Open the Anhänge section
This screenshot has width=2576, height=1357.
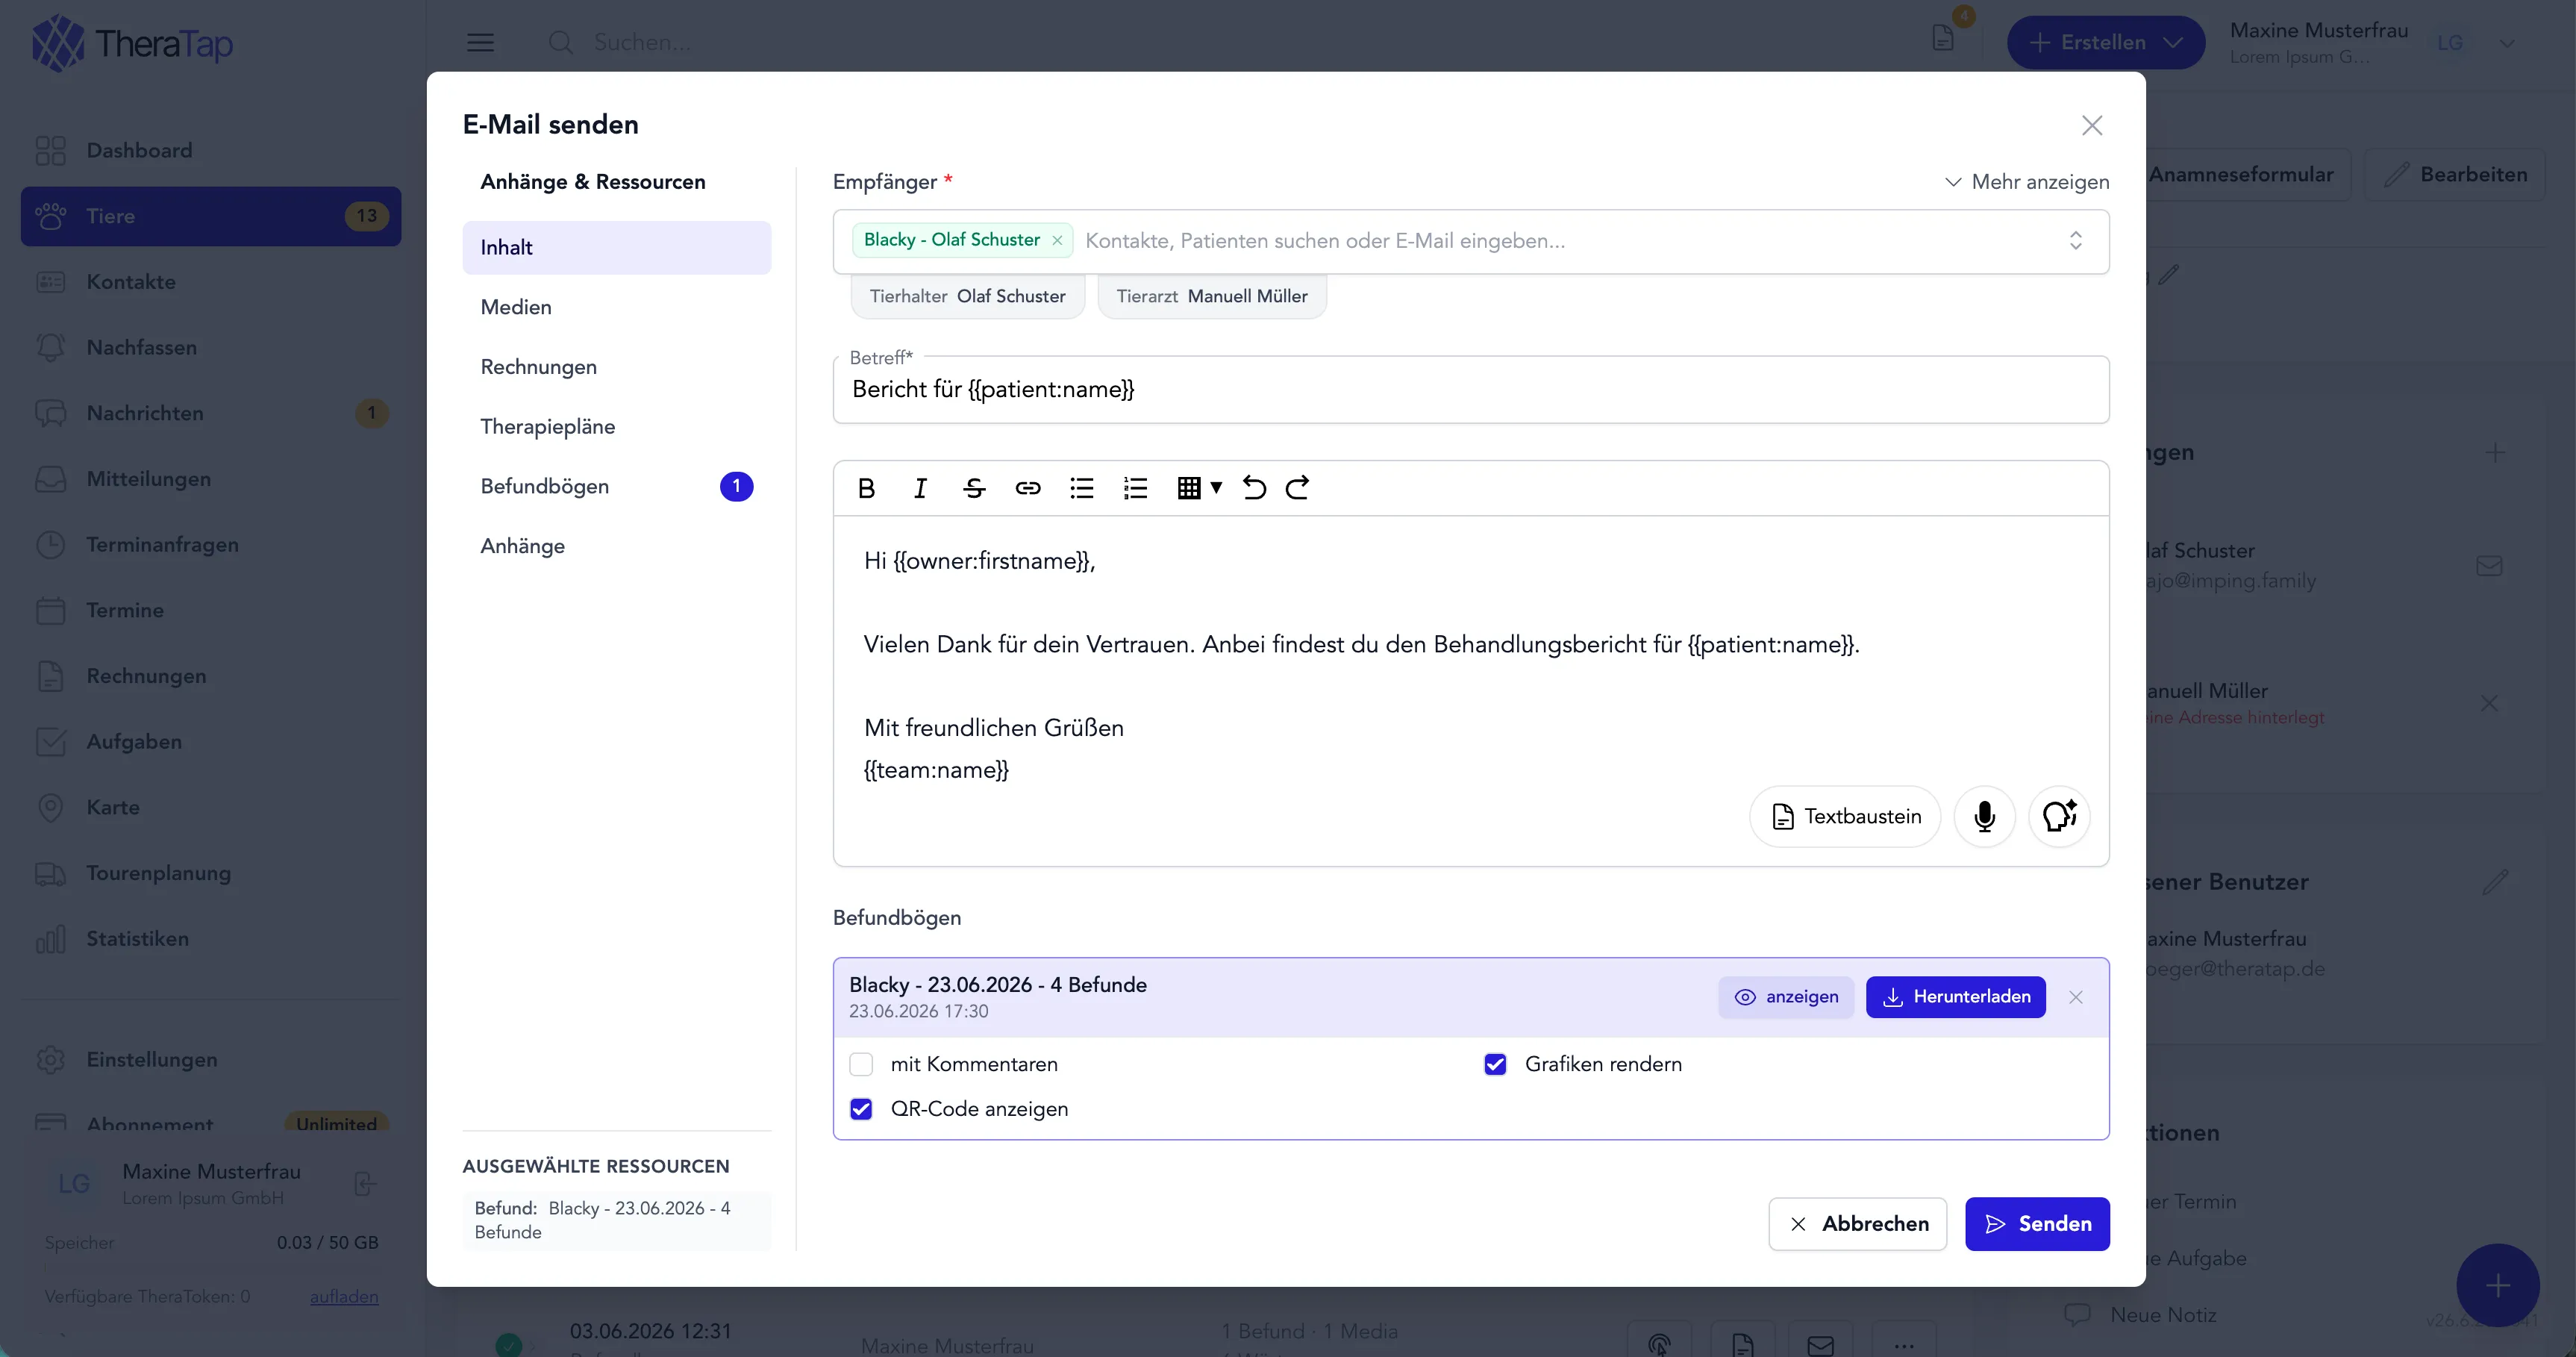point(617,546)
